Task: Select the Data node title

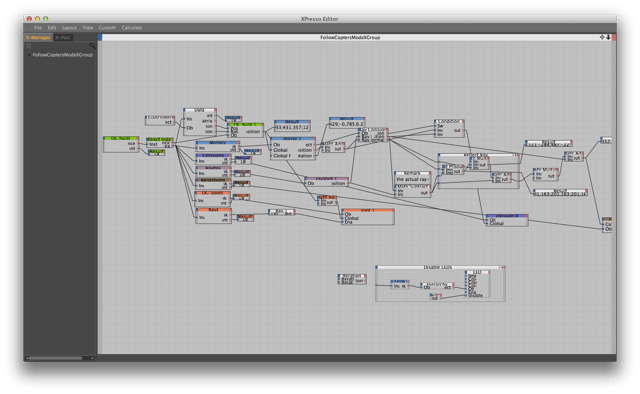Action: [199, 110]
